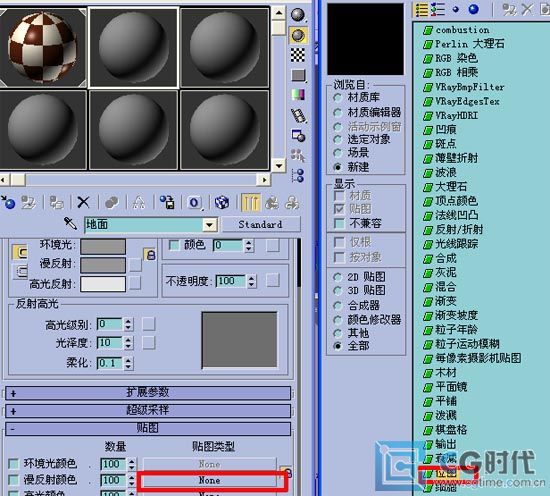Viewport: 550px width, 496px height.
Task: Click the Put to Library icon
Action: [x=167, y=202]
